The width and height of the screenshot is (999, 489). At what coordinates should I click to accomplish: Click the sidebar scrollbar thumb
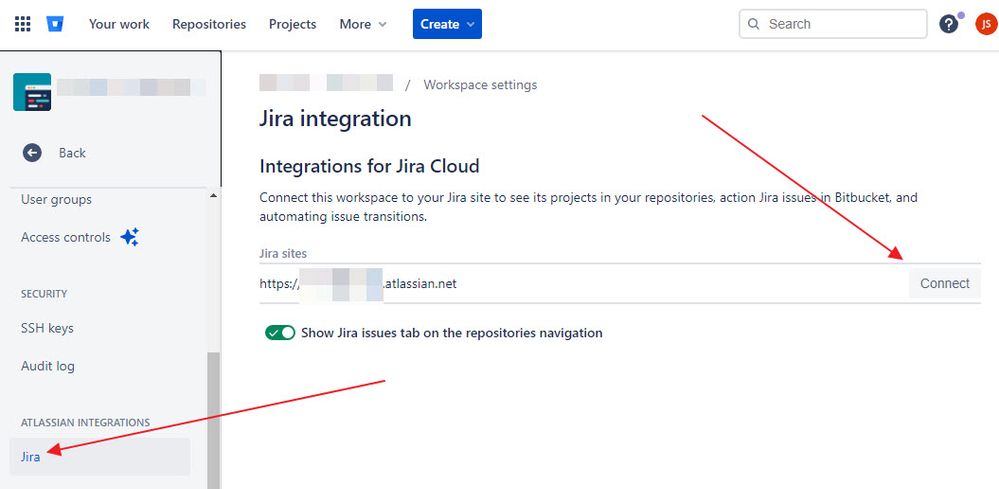(x=213, y=420)
